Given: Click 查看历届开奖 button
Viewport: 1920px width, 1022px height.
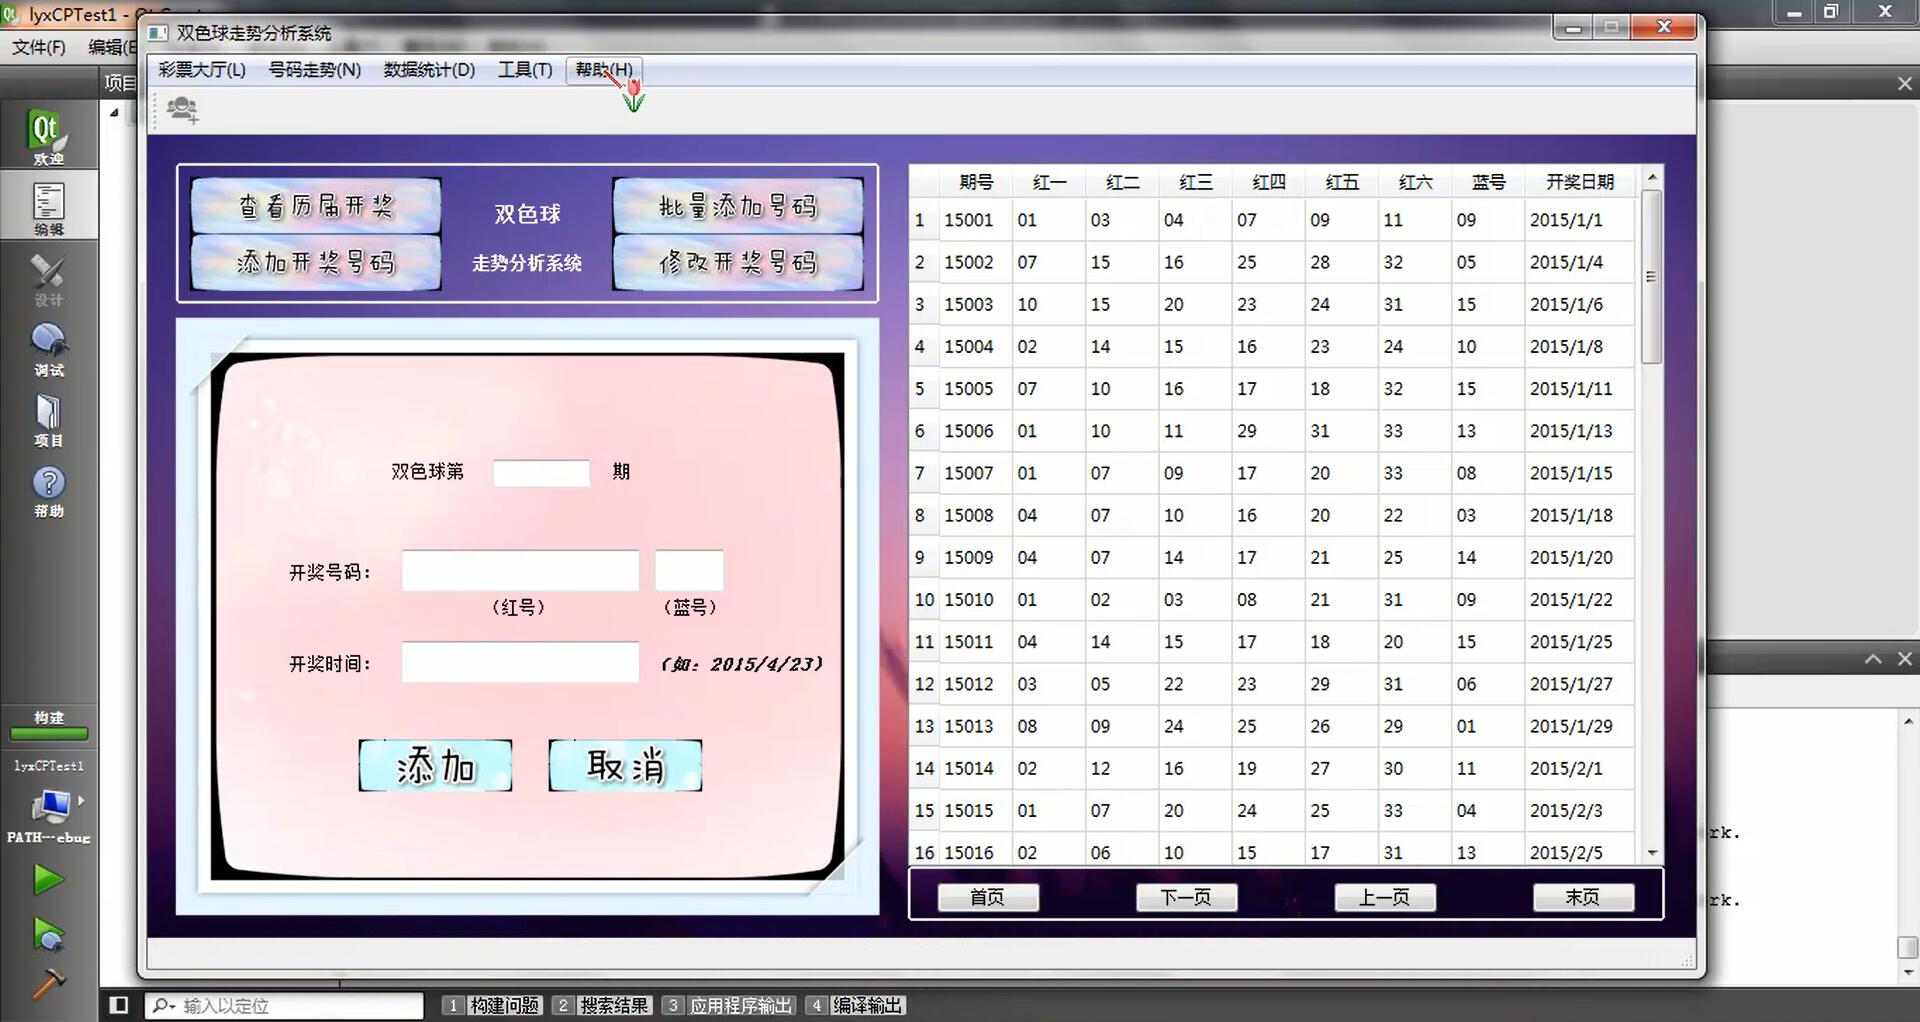Looking at the screenshot, I should coord(316,206).
